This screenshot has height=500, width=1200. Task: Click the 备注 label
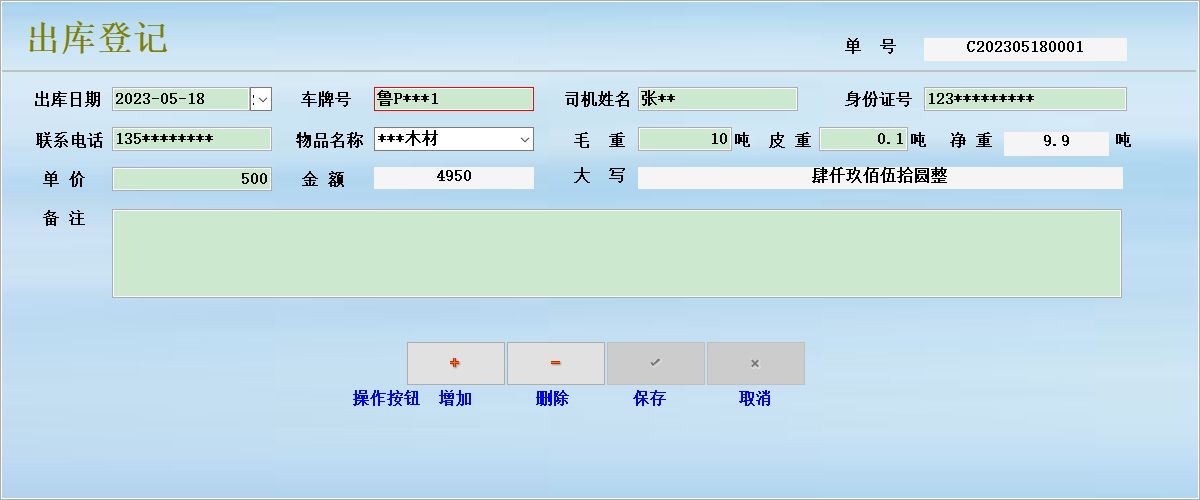[x=64, y=218]
